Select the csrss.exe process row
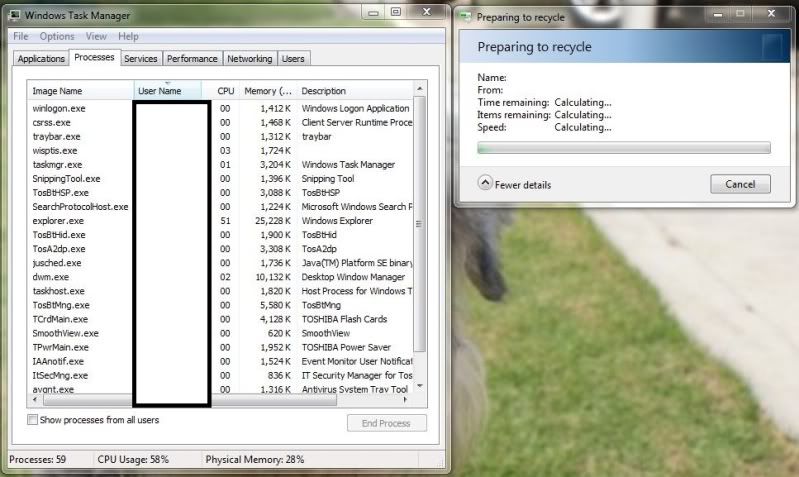This screenshot has width=799, height=477. [220, 122]
